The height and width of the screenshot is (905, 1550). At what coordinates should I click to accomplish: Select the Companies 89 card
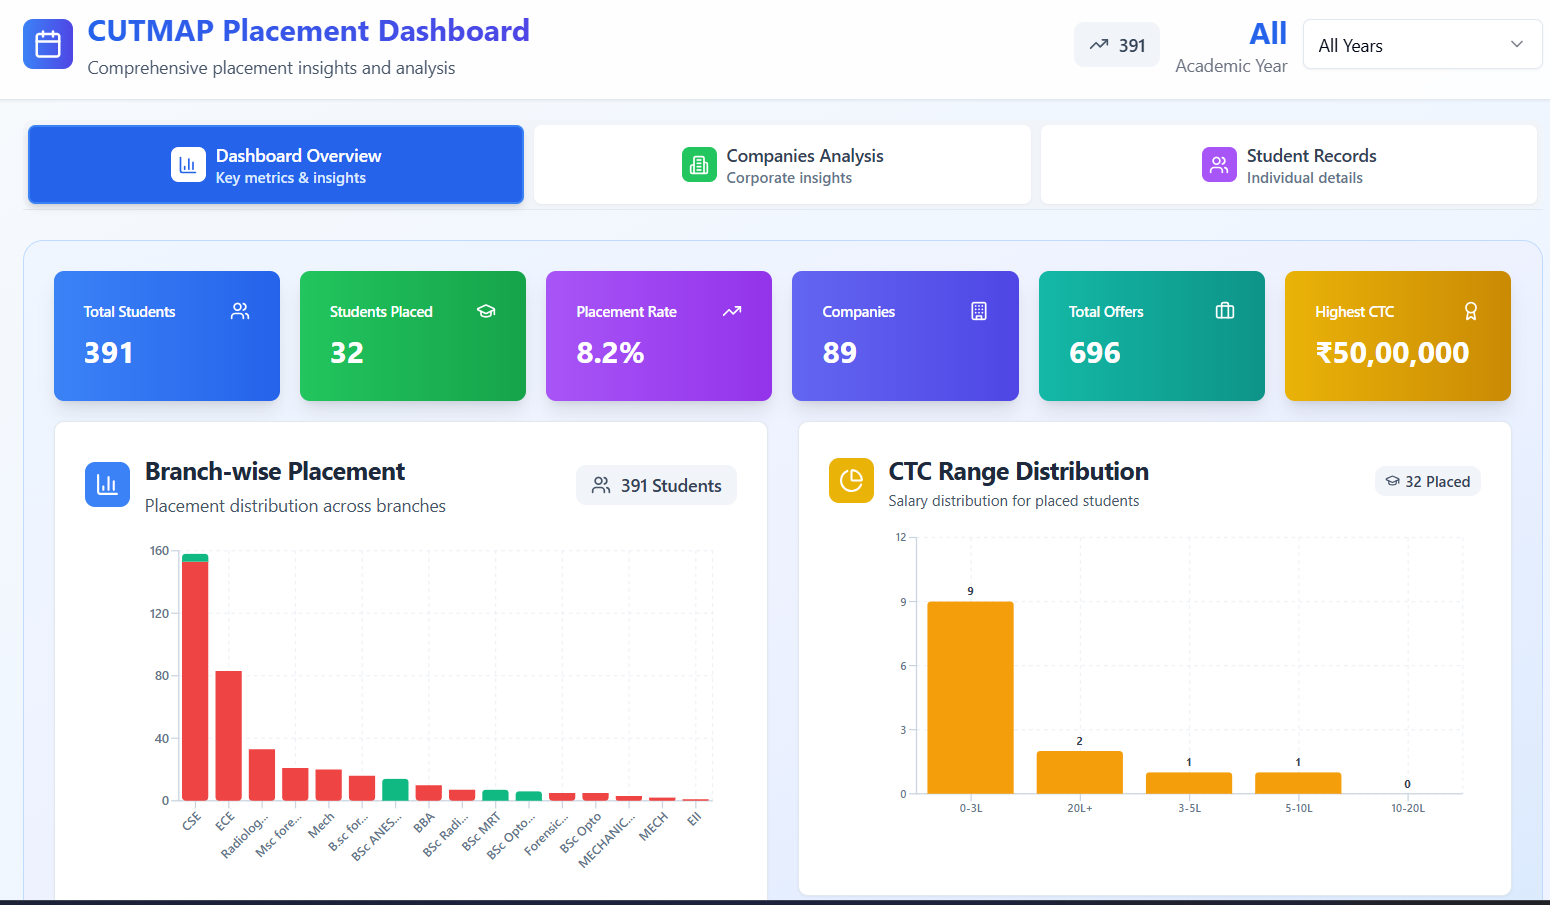[905, 336]
